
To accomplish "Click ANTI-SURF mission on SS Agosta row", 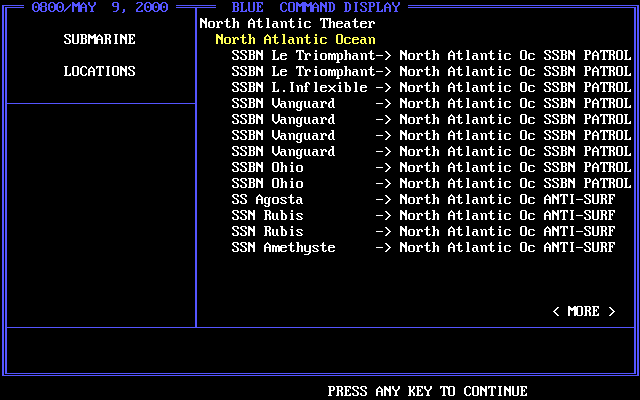I will (x=579, y=200).
